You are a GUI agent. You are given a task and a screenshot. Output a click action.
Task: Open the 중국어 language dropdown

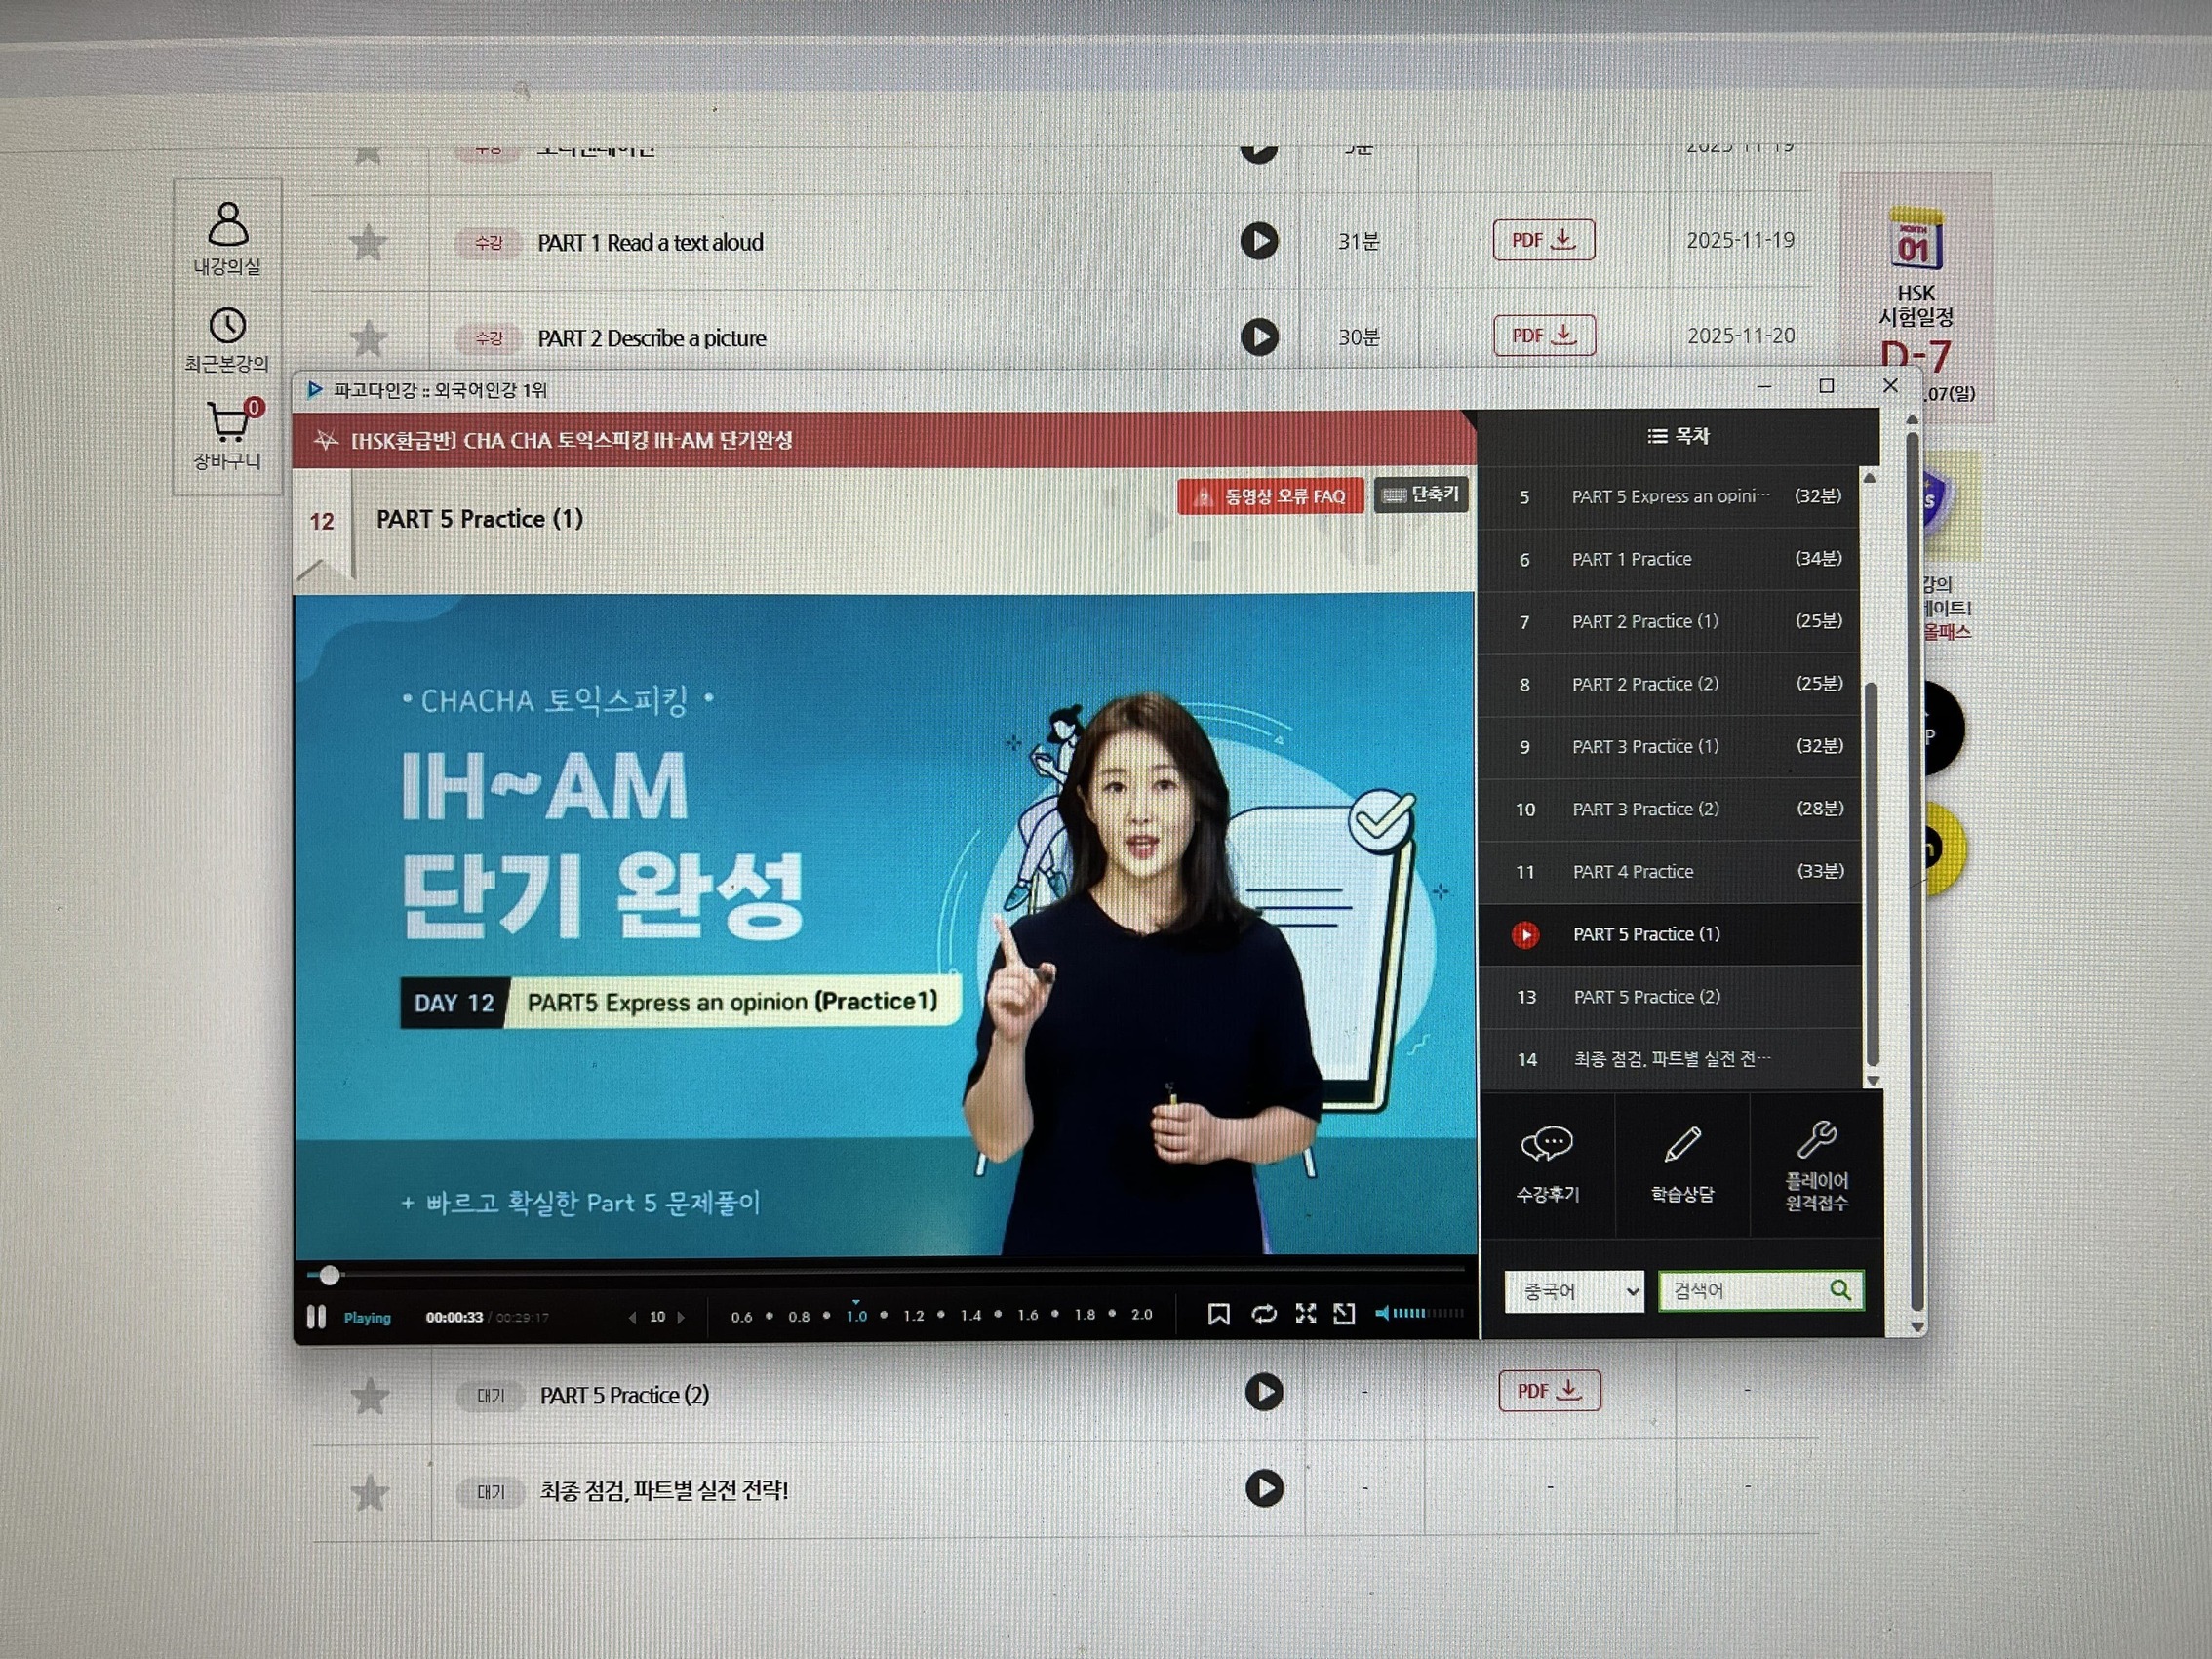pyautogui.click(x=1573, y=1291)
